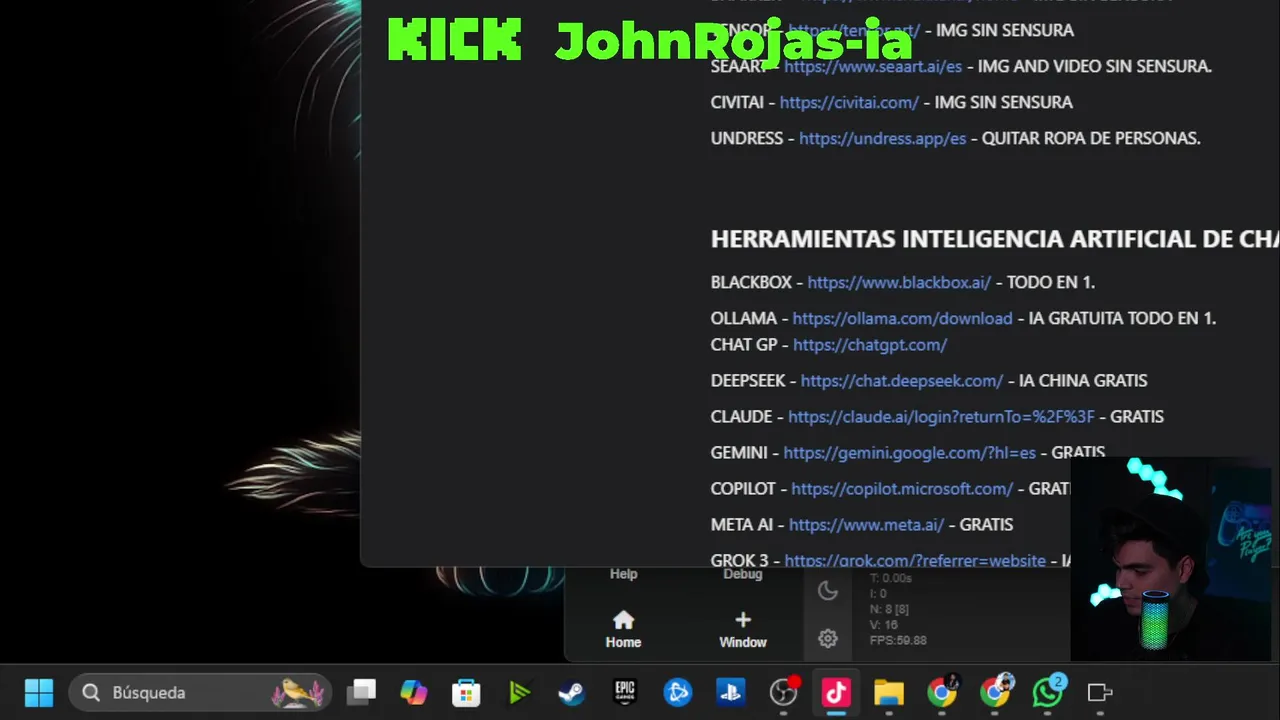The width and height of the screenshot is (1280, 720).
Task: Open the claude.ai login link
Action: (941, 416)
